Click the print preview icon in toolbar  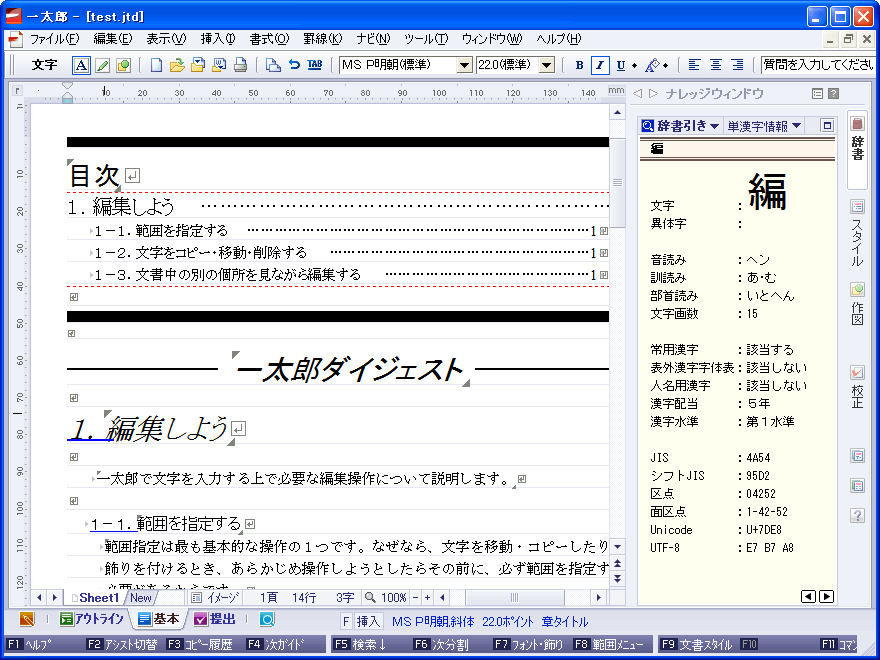pyautogui.click(x=219, y=65)
